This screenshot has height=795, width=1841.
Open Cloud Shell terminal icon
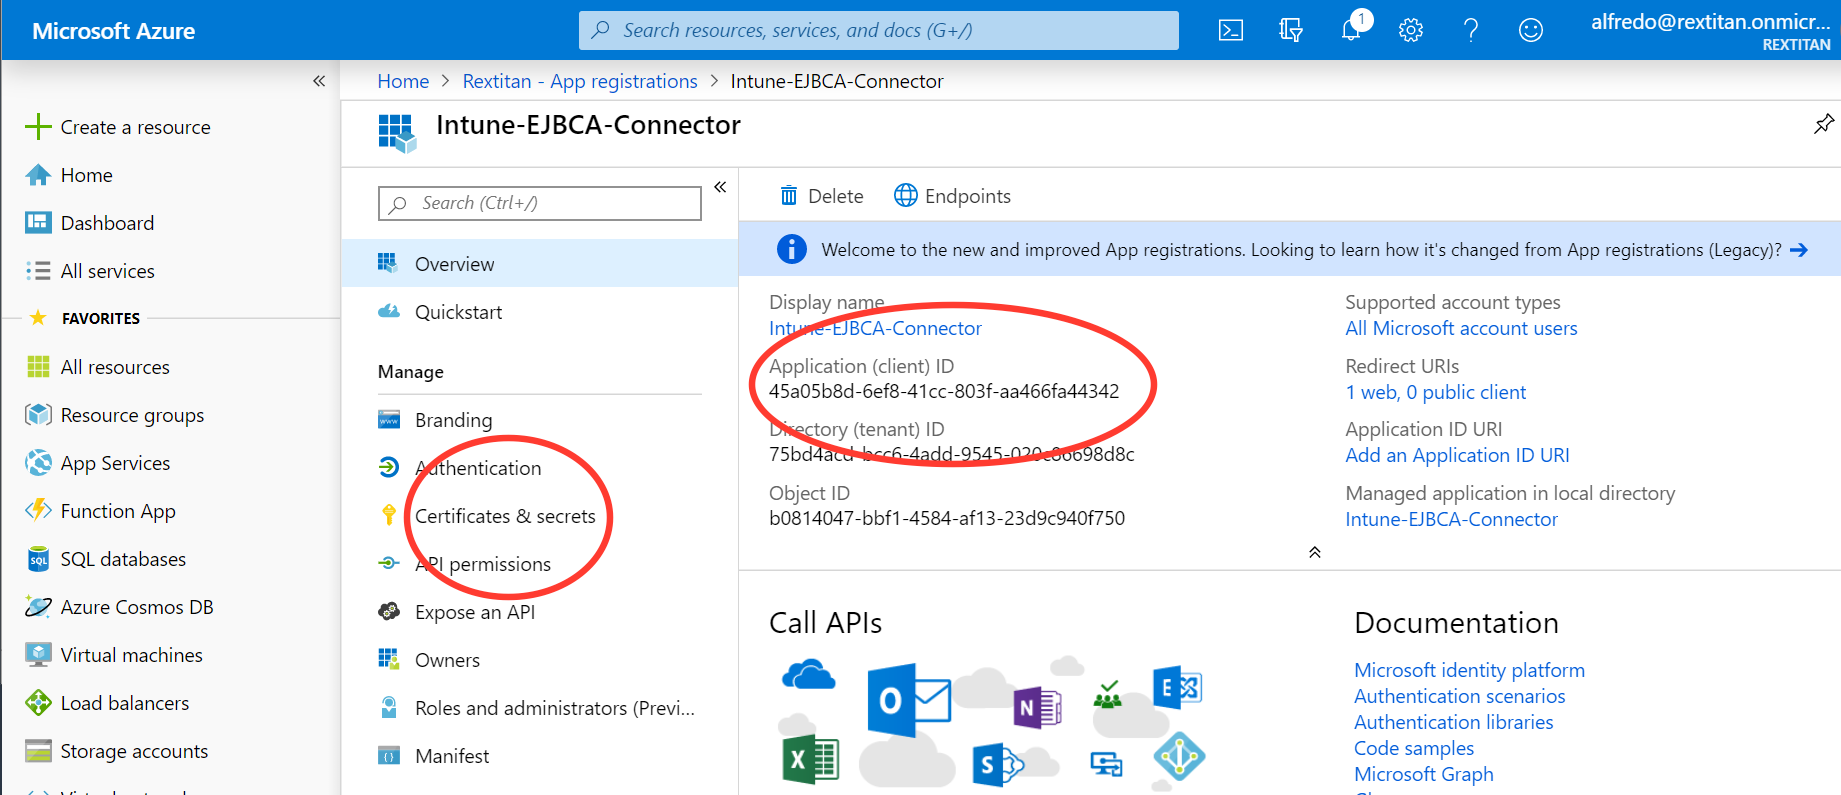pyautogui.click(x=1231, y=30)
